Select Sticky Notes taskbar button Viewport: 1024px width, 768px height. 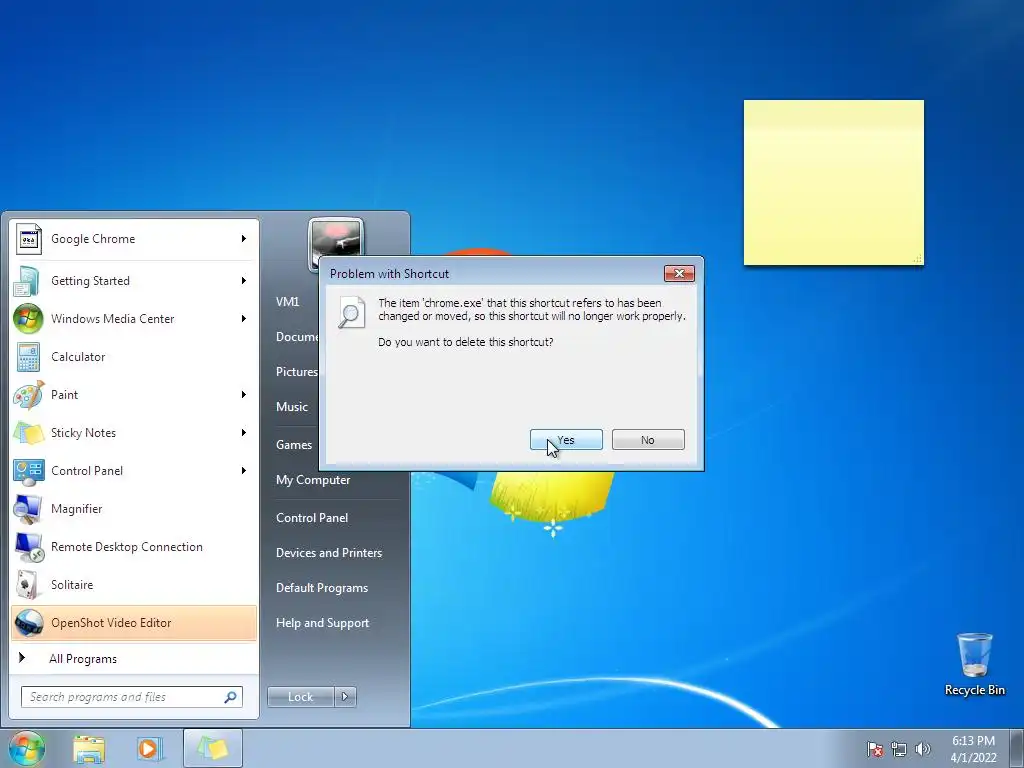pyautogui.click(x=213, y=748)
